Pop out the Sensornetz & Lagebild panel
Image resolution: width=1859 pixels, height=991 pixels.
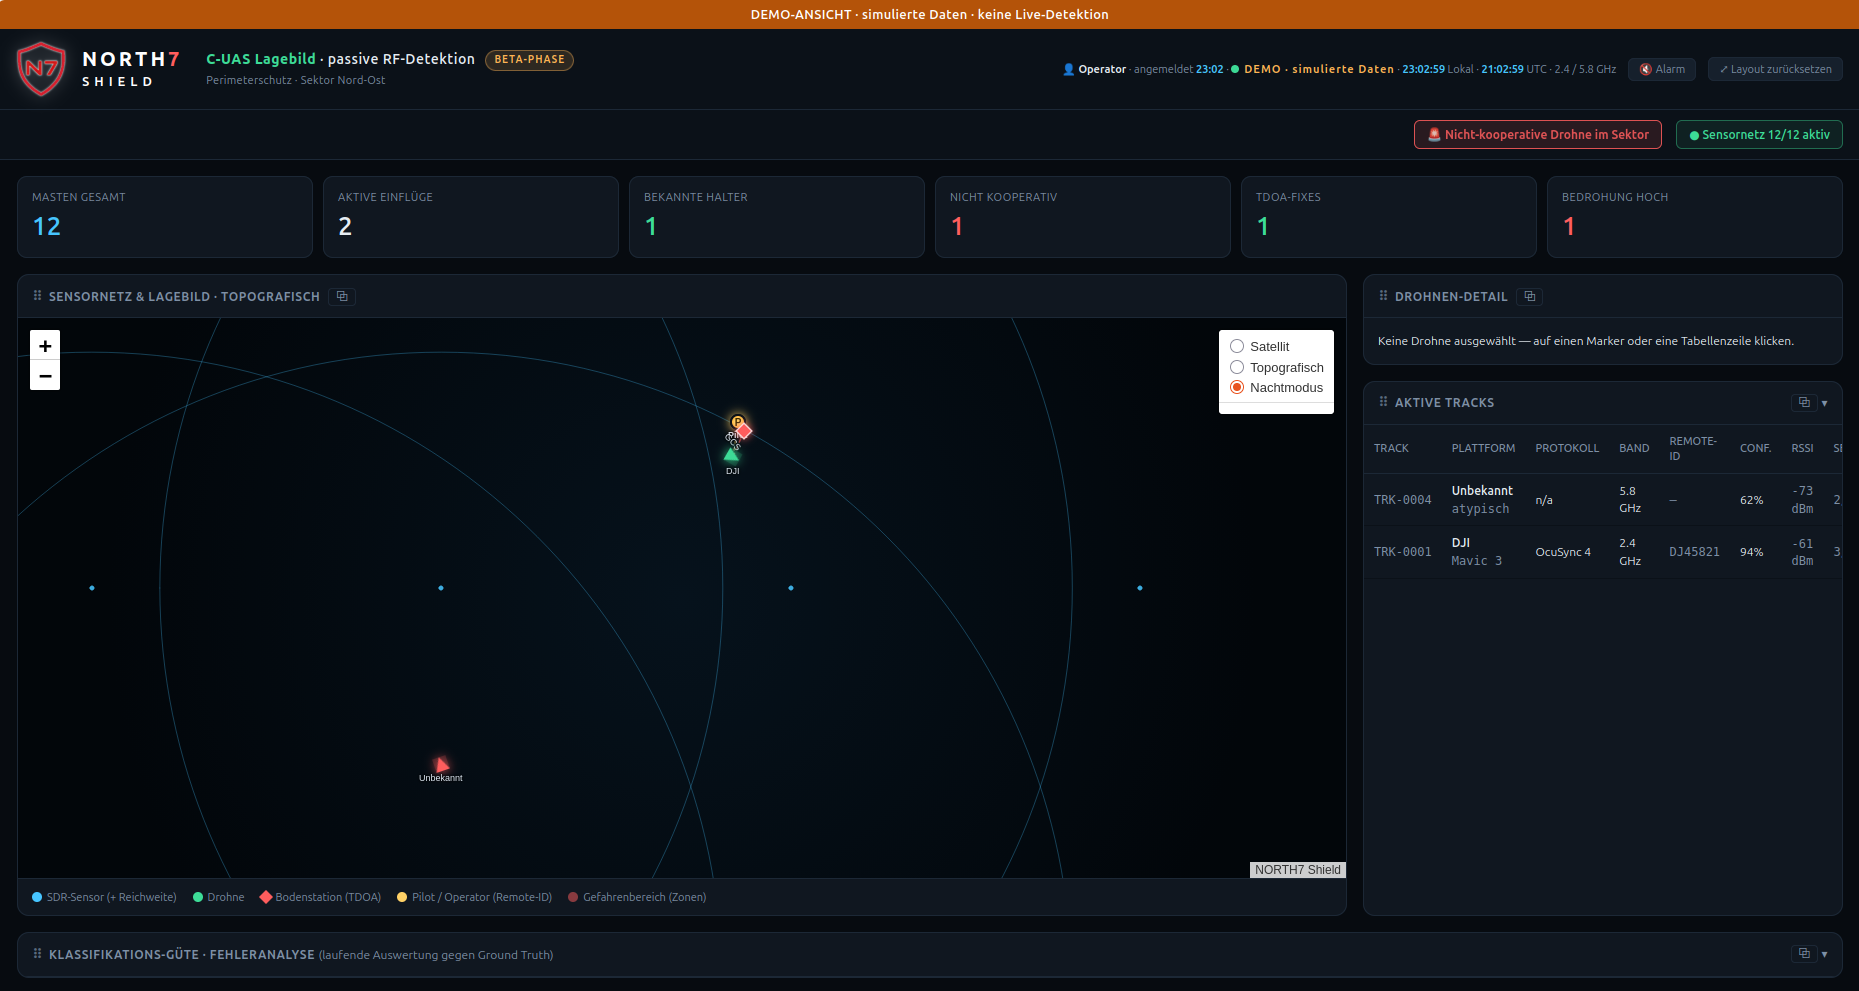[x=342, y=297]
